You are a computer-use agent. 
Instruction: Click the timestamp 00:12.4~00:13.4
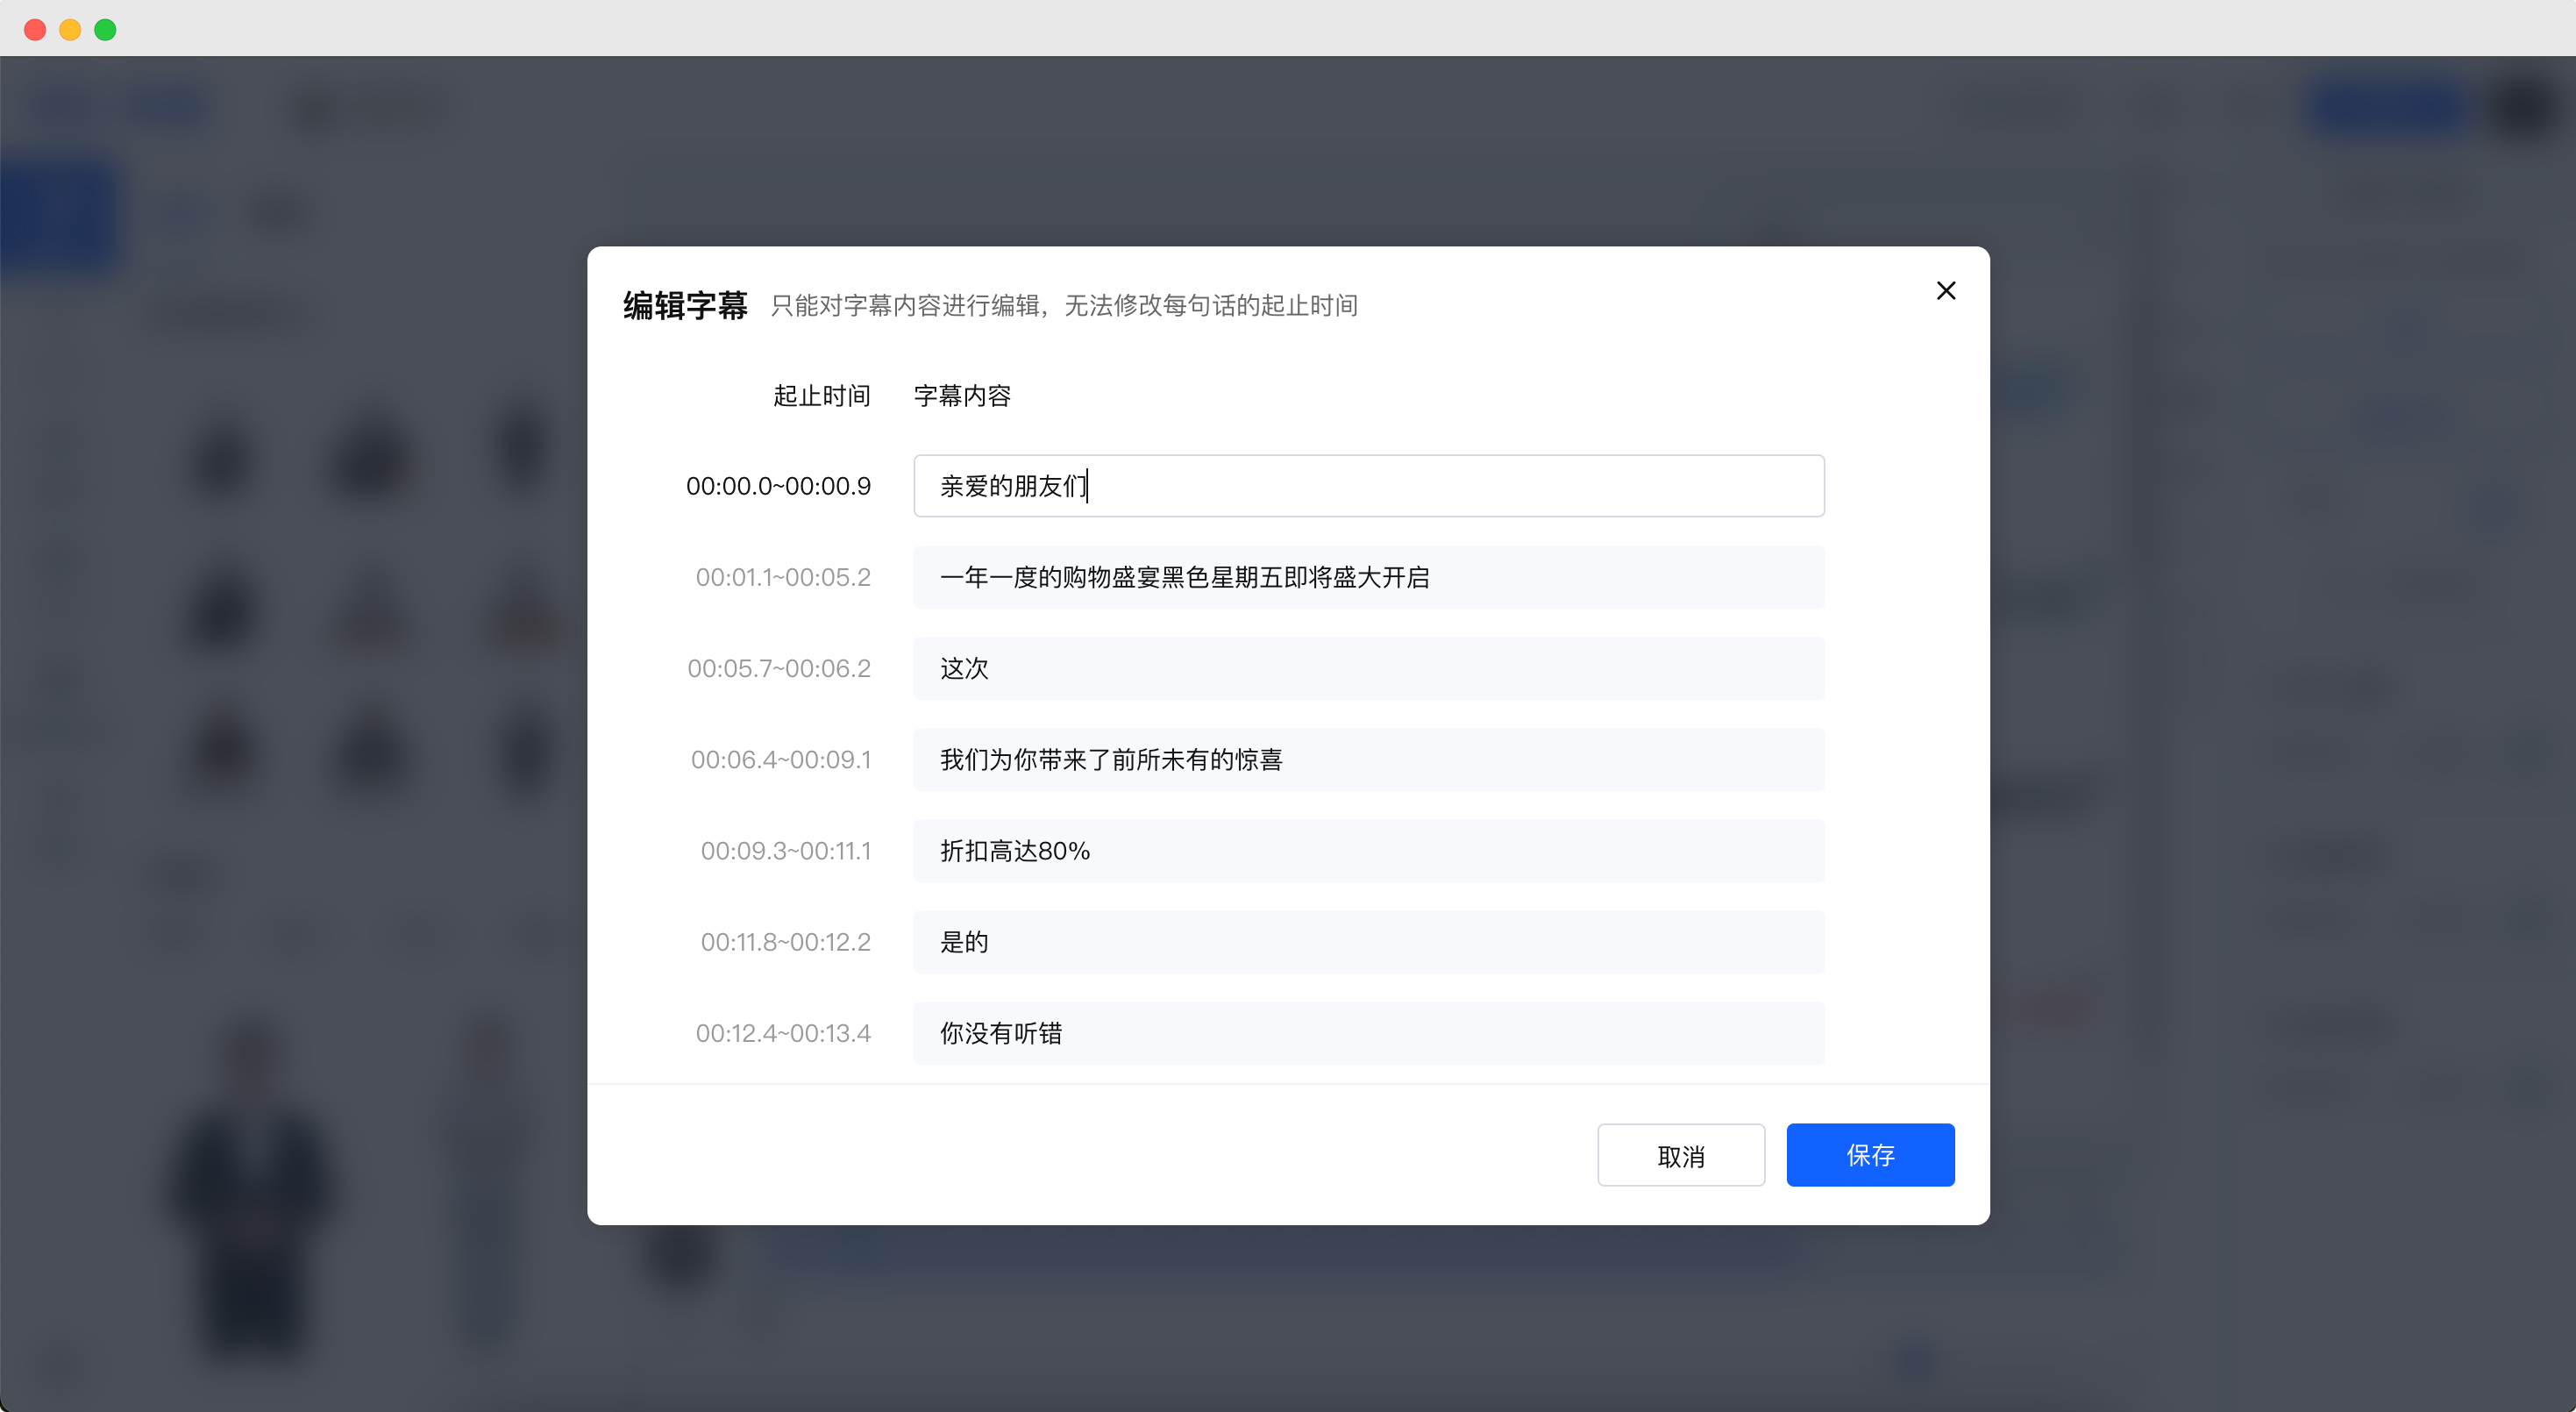(783, 1032)
